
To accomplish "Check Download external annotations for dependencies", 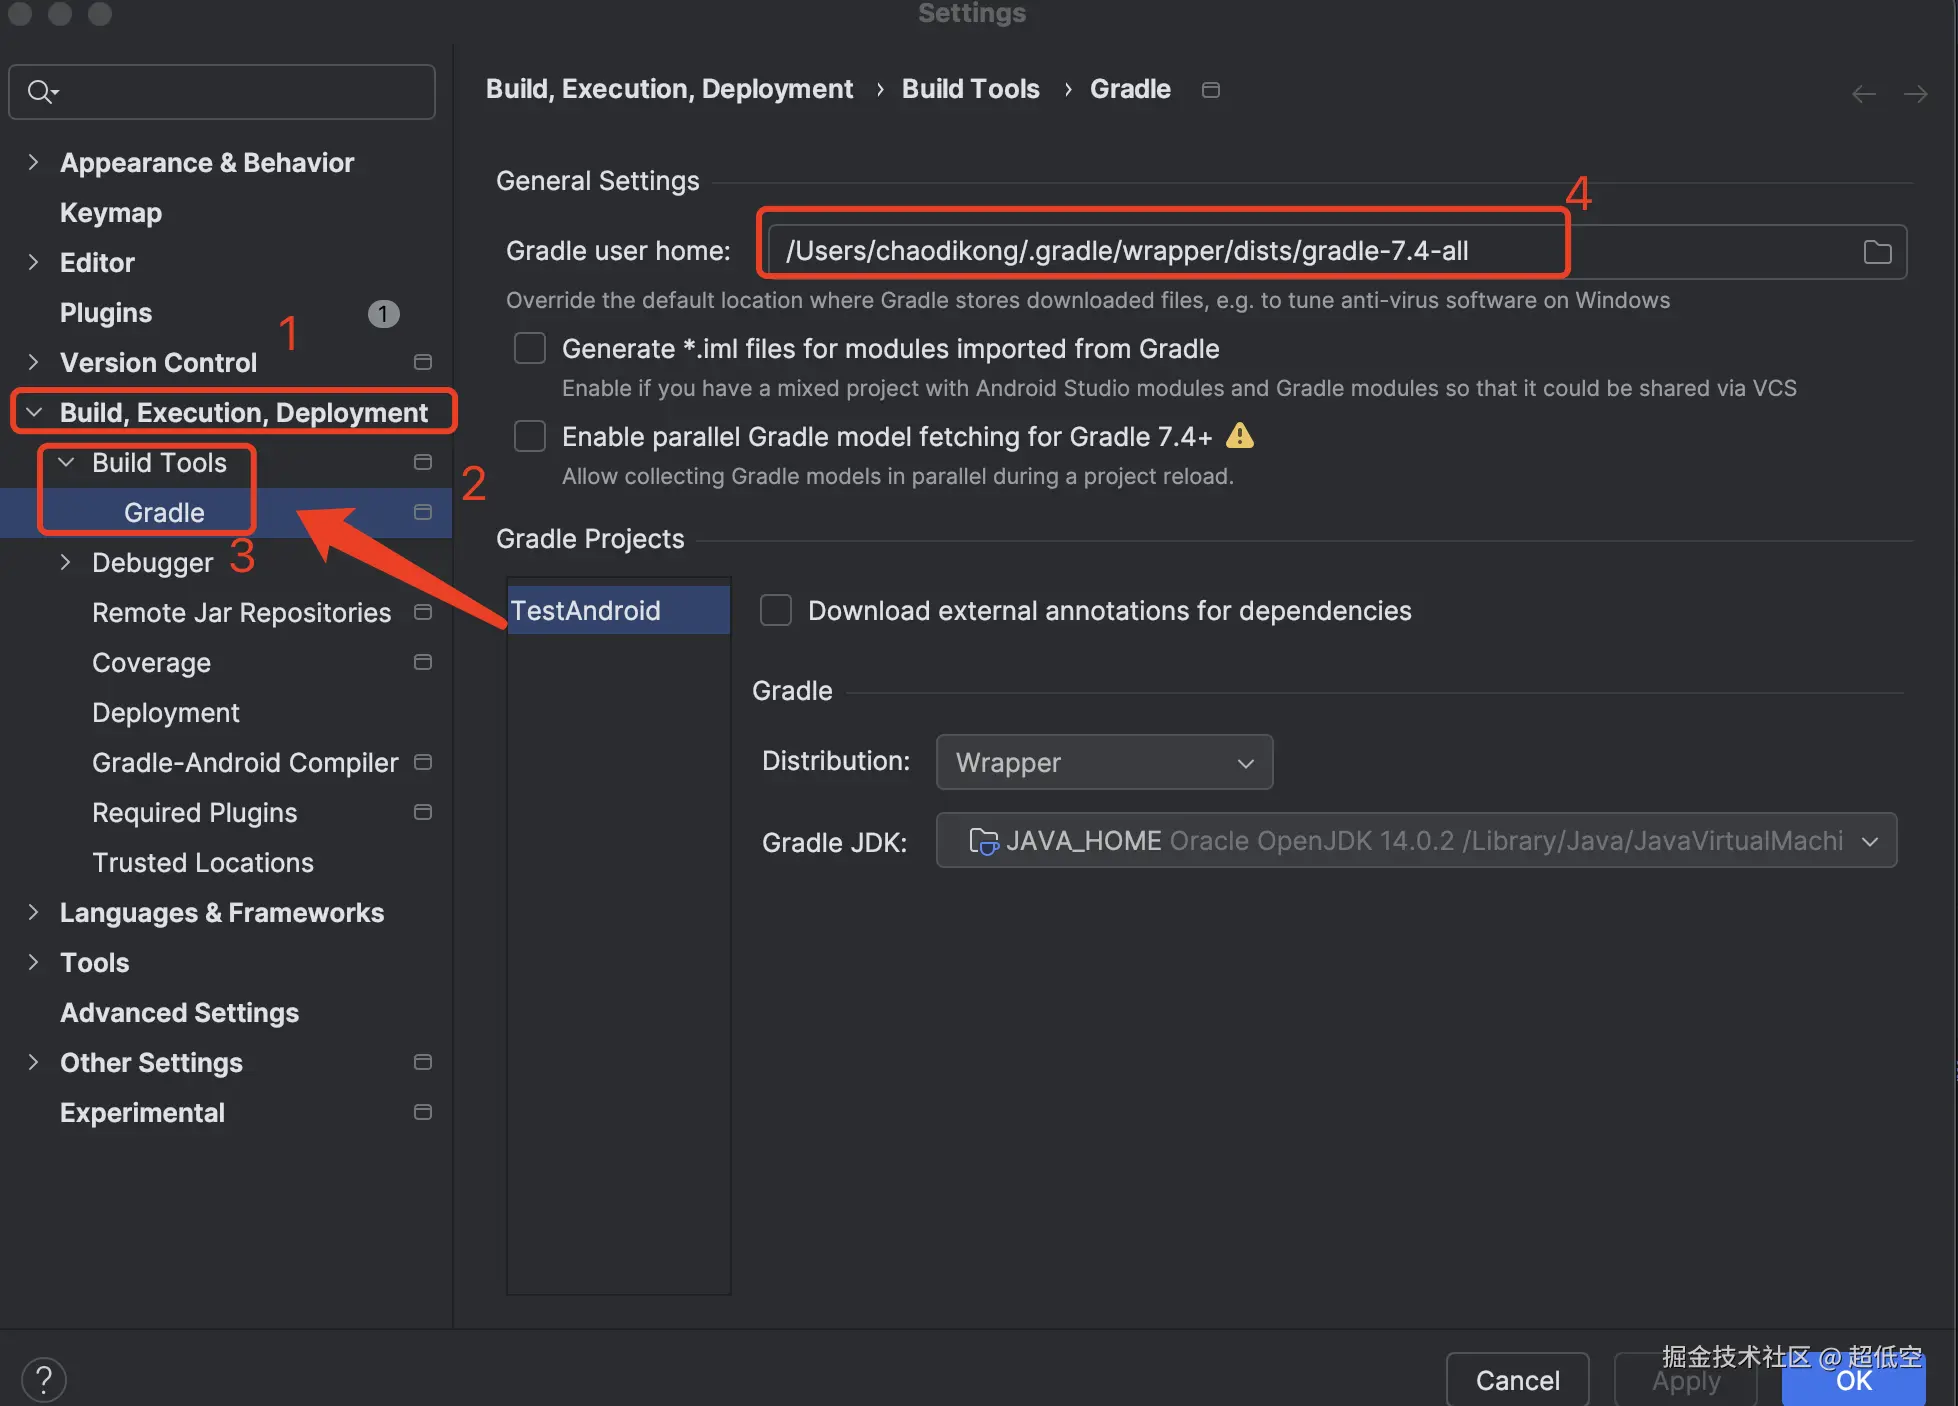I will click(x=776, y=610).
